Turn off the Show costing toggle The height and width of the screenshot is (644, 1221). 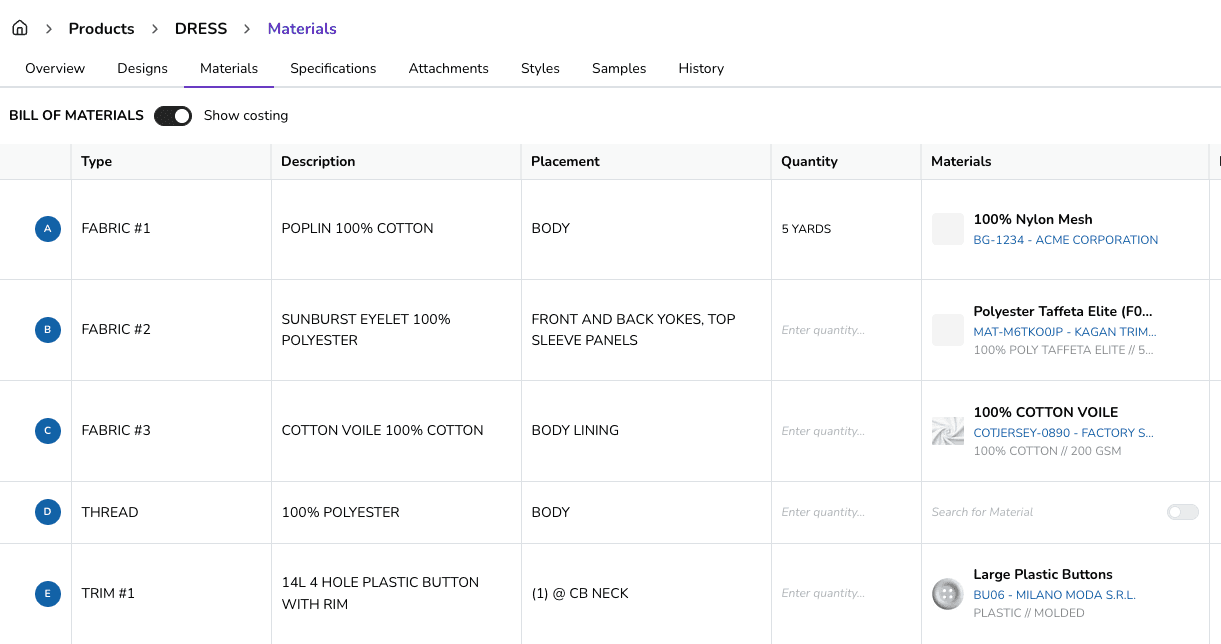(173, 116)
